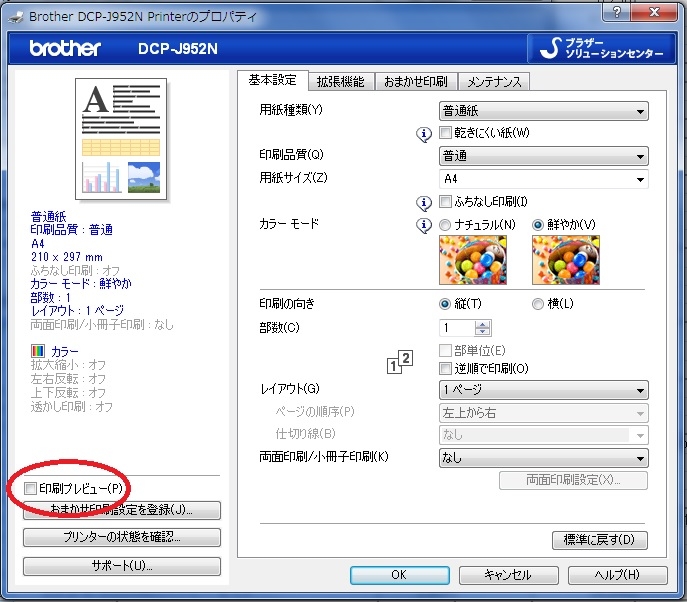Open the Brother Solutions Center banner
Viewport: 687px width, 602px height.
point(601,48)
